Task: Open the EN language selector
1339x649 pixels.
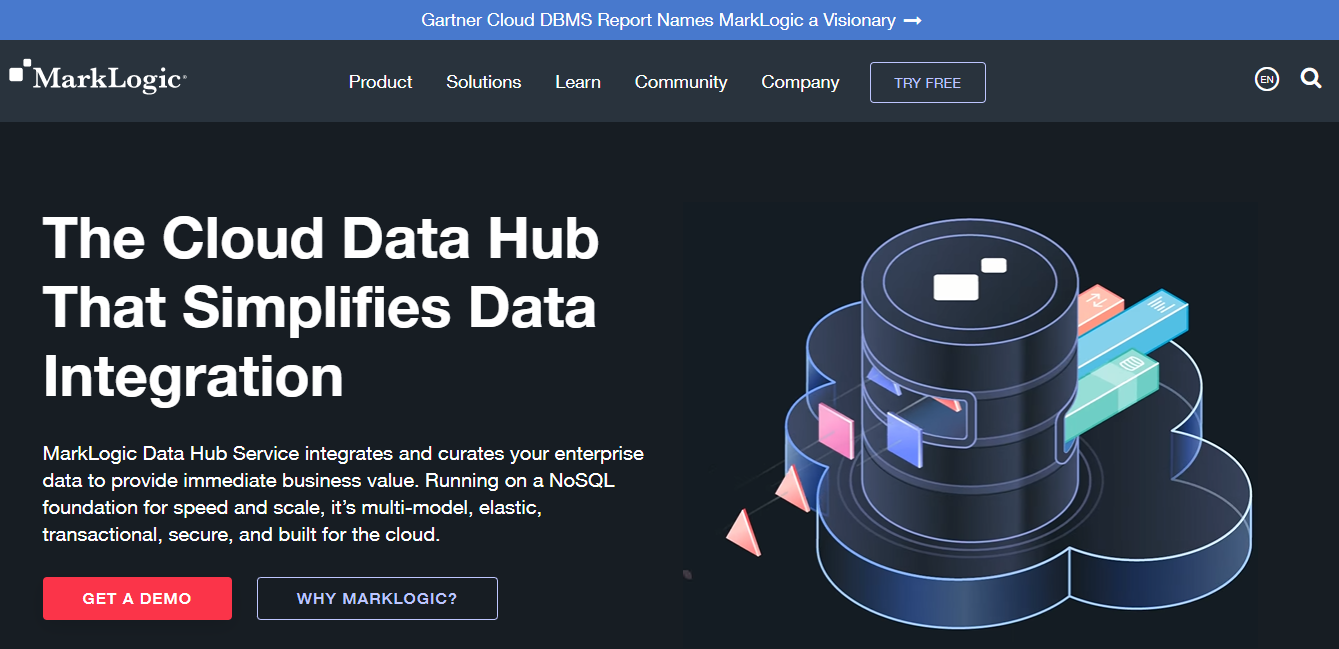Action: (x=1267, y=79)
